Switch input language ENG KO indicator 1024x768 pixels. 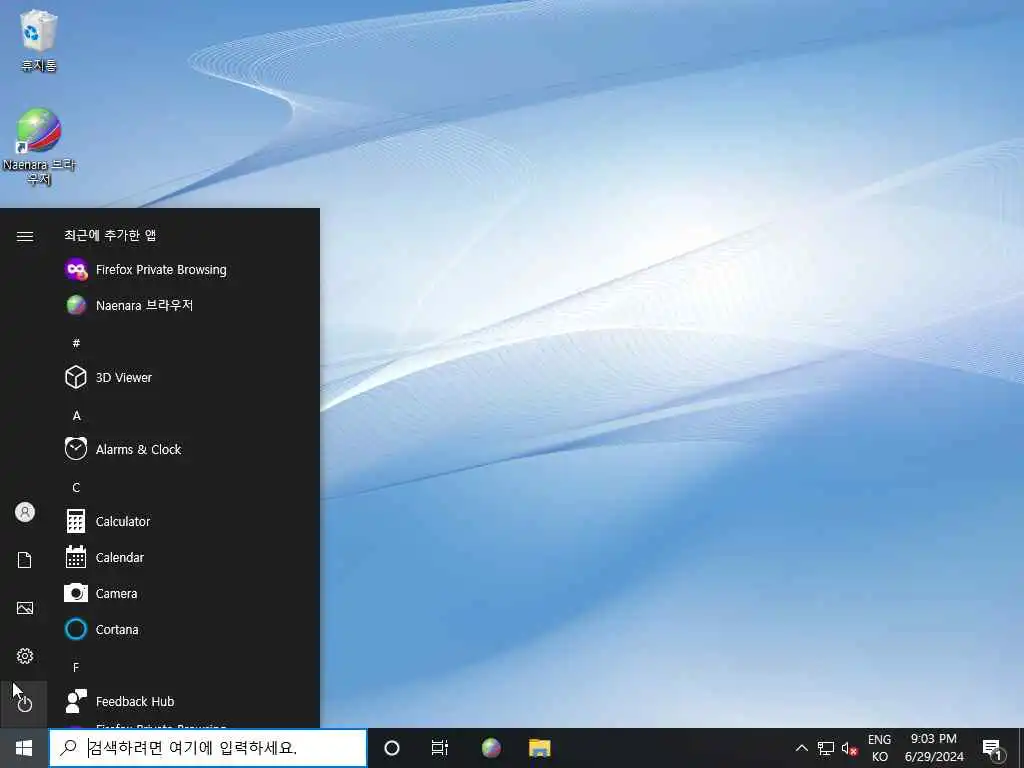[879, 748]
